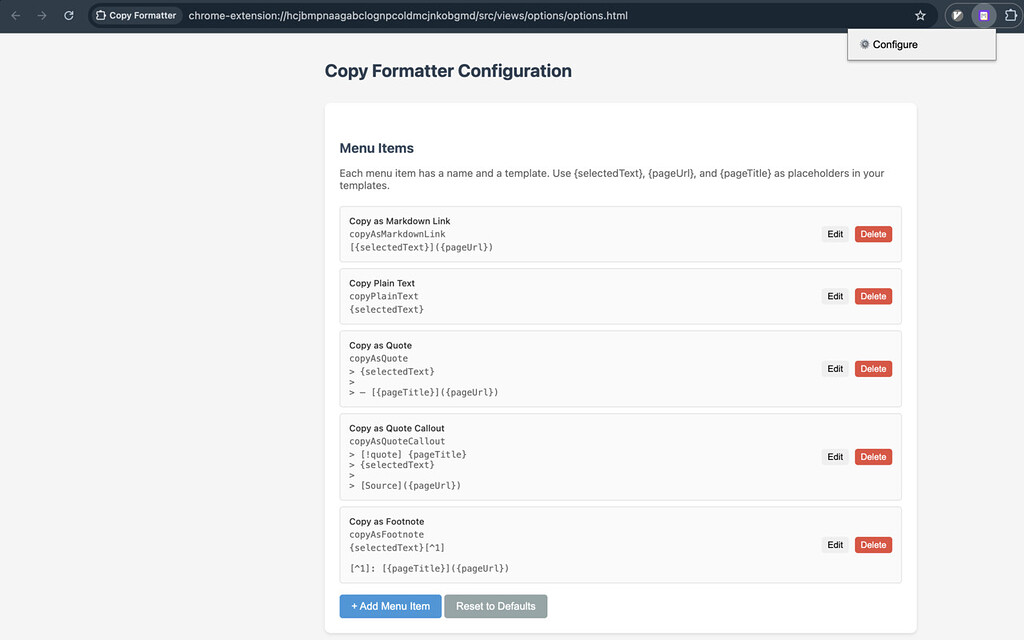
Task: Click the Copy Formatter extension icon in the toolbar
Action: 984,15
